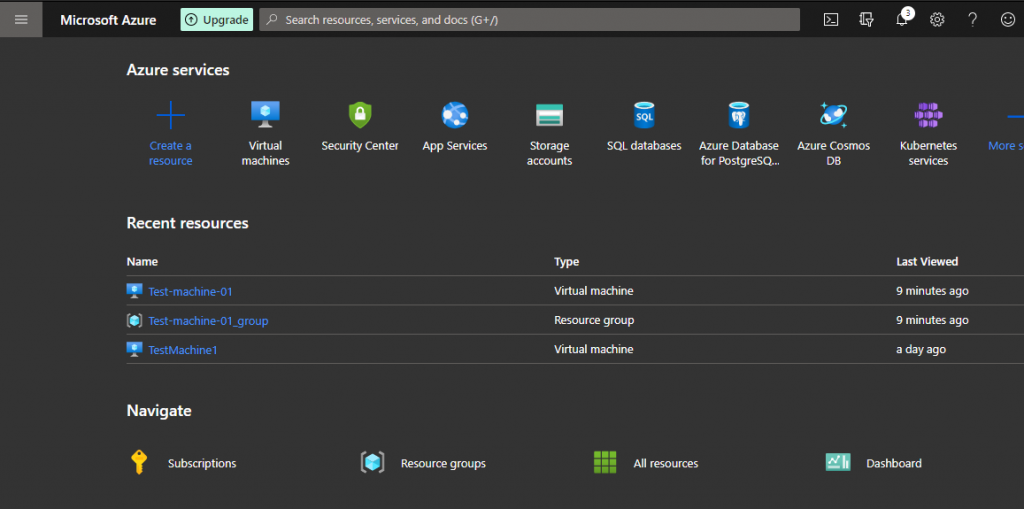Viewport: 1024px width, 509px height.
Task: Open Azure Cosmos DB service
Action: tap(833, 115)
